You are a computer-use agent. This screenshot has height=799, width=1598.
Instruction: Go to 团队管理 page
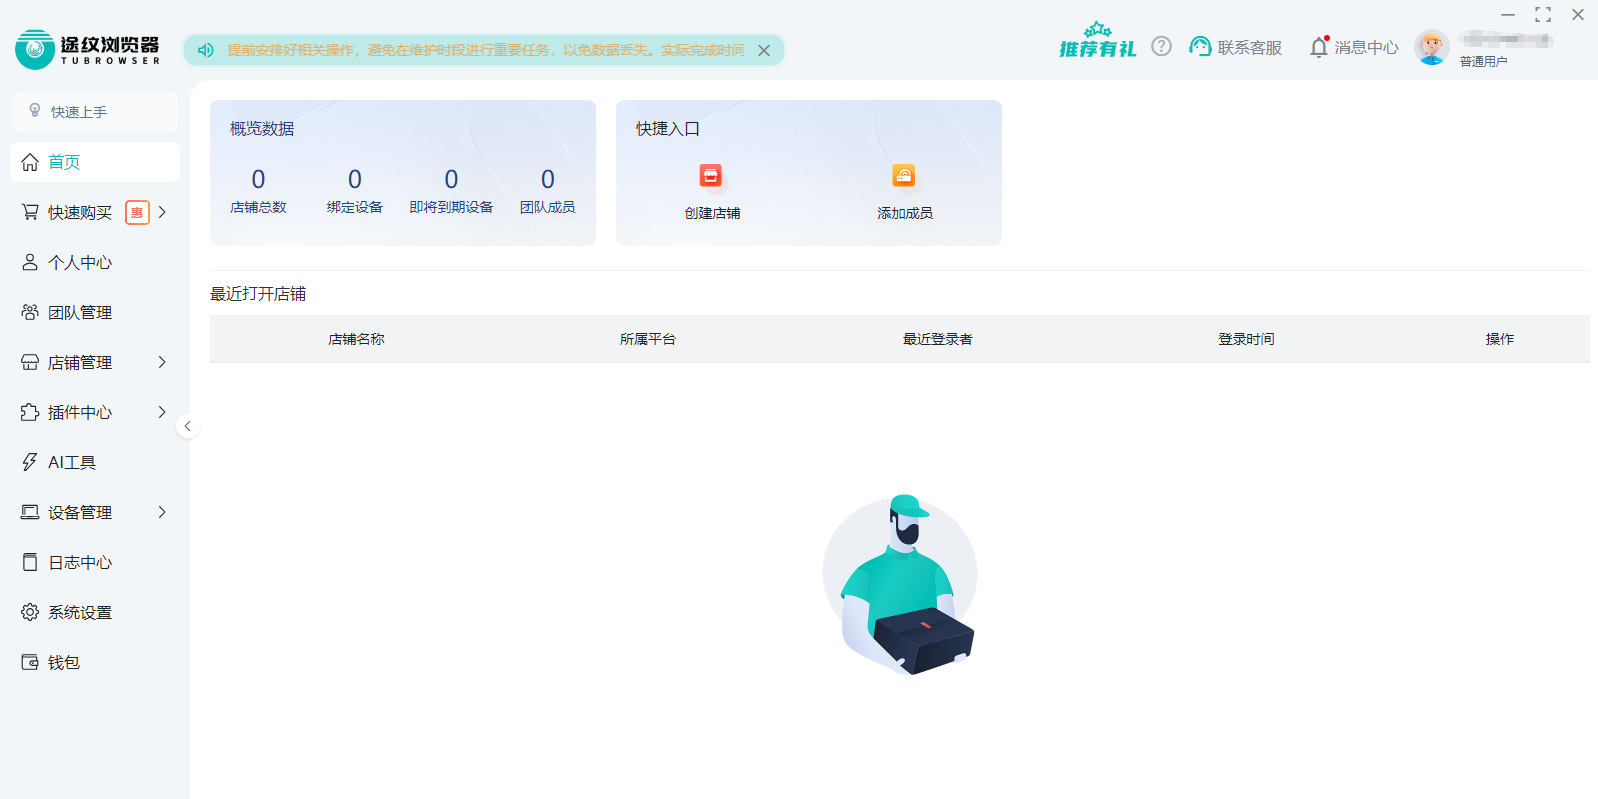[80, 312]
